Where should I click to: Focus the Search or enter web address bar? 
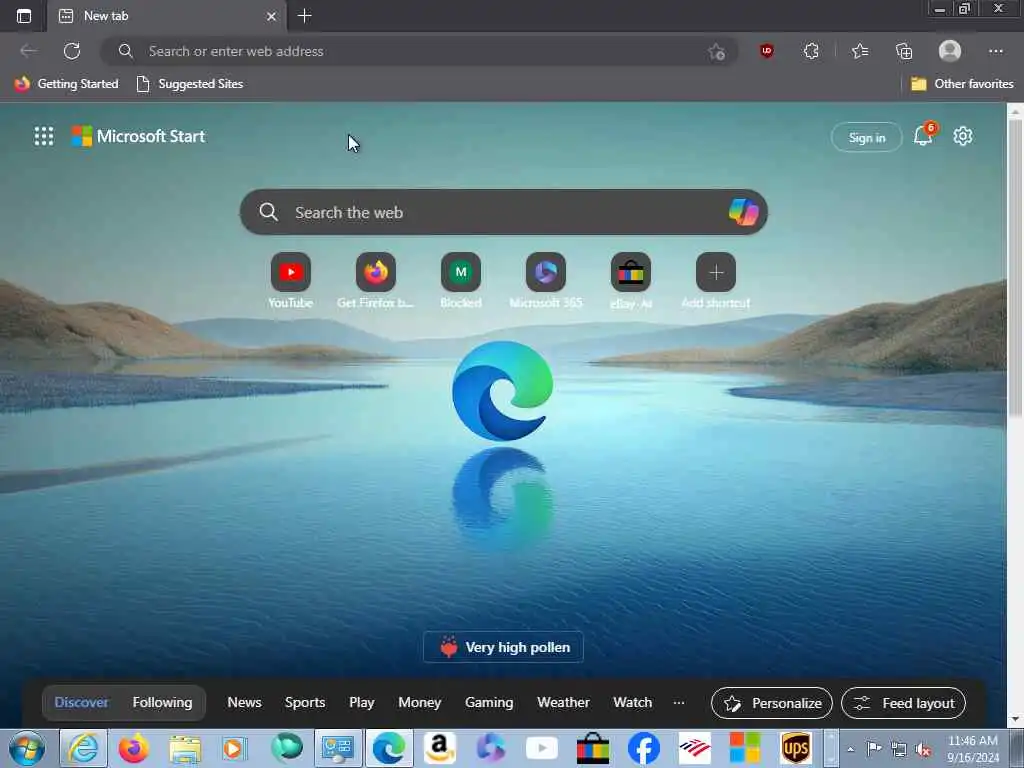tap(418, 51)
